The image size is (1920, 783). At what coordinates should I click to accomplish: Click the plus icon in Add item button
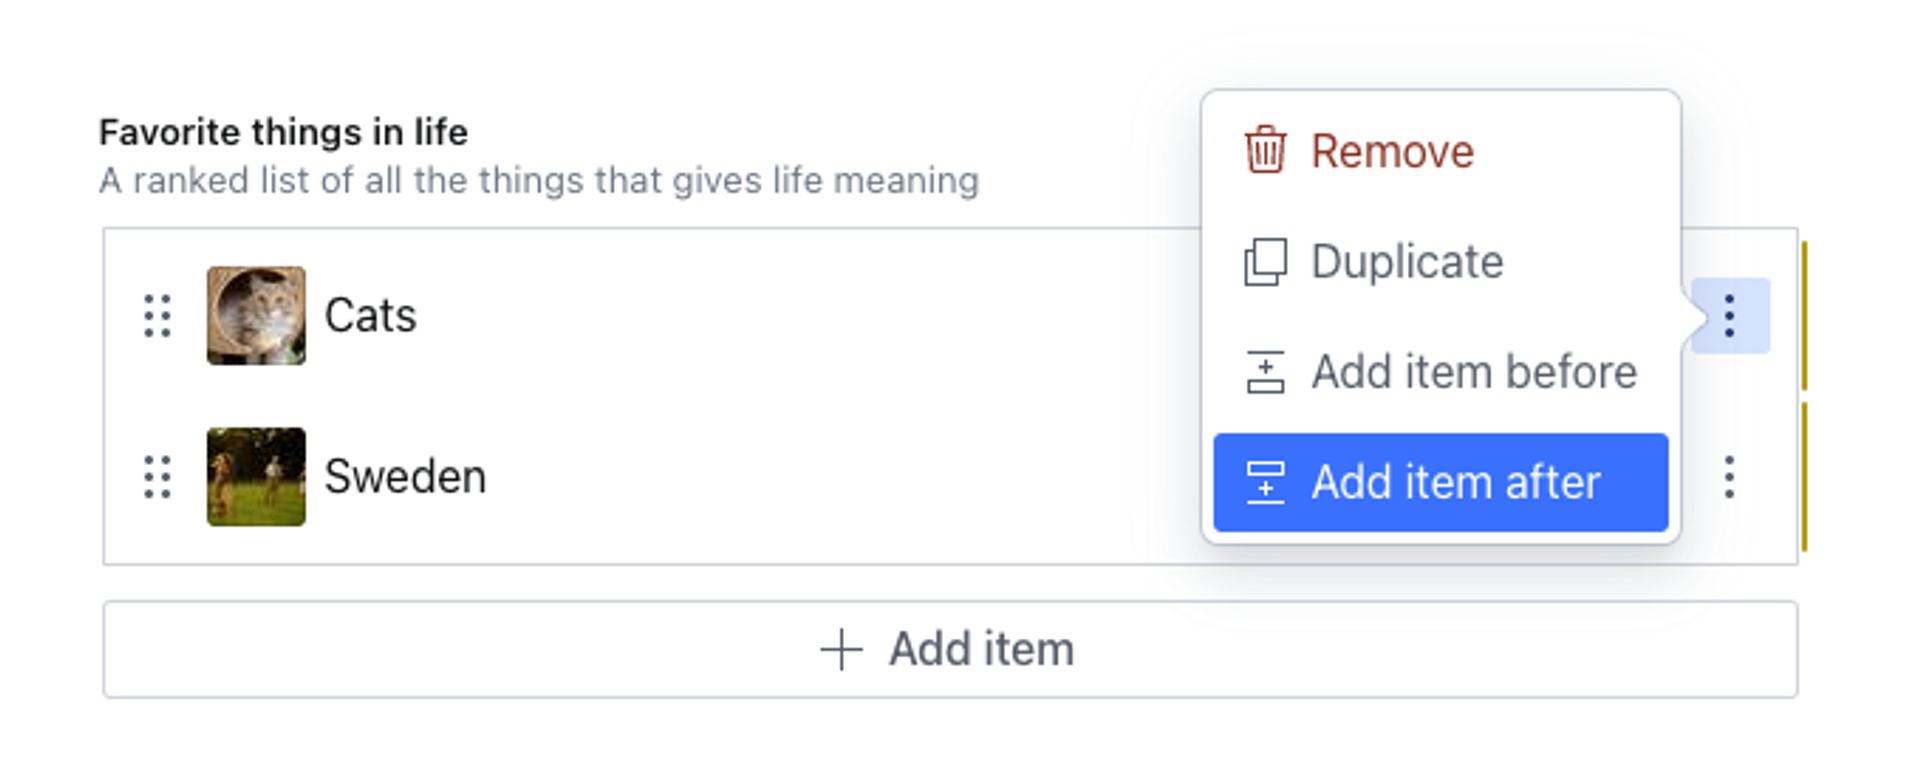coord(841,649)
